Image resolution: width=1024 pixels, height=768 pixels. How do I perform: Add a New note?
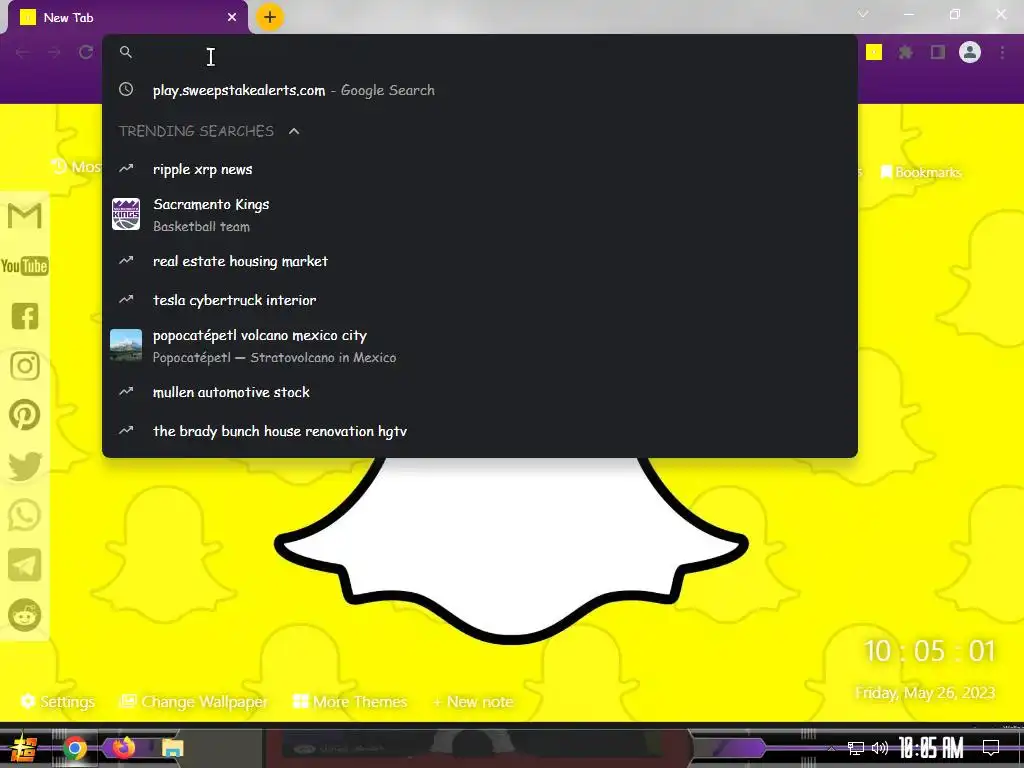point(473,702)
